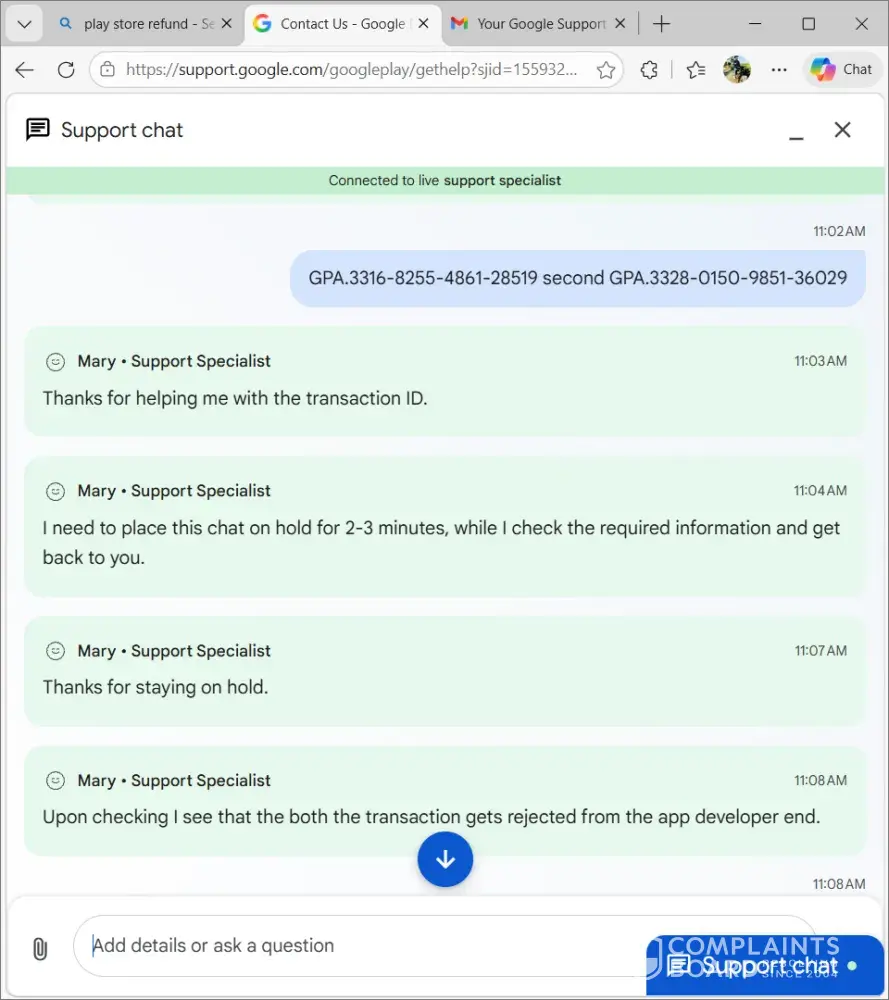The height and width of the screenshot is (1000, 889).
Task: Open the browser Extensions puzzle icon
Action: [x=649, y=69]
